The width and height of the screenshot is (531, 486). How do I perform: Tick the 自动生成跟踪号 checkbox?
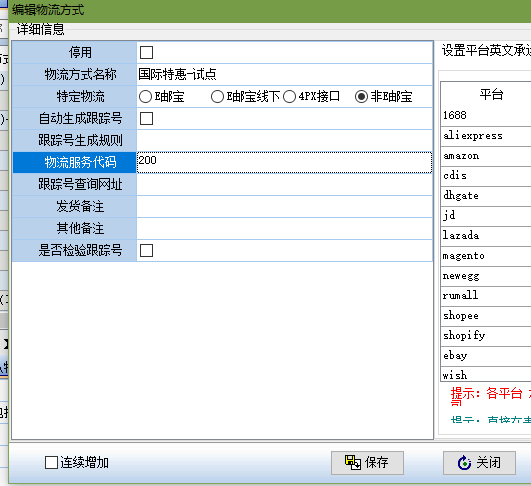tap(146, 119)
